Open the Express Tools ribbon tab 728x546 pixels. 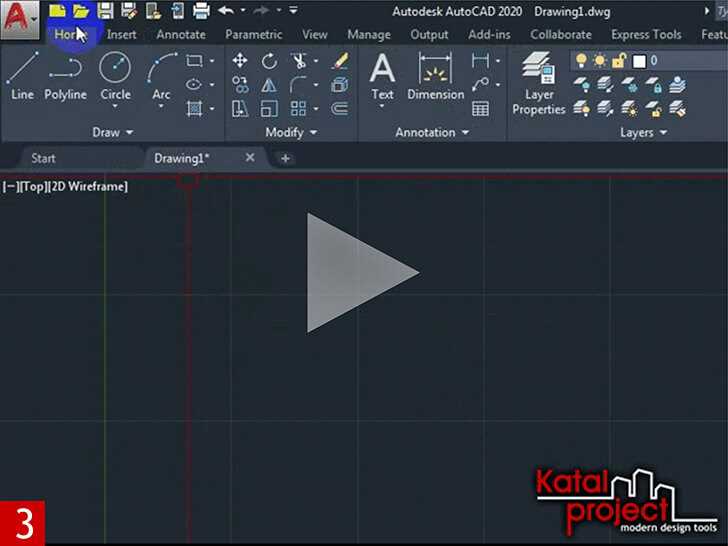(x=646, y=35)
